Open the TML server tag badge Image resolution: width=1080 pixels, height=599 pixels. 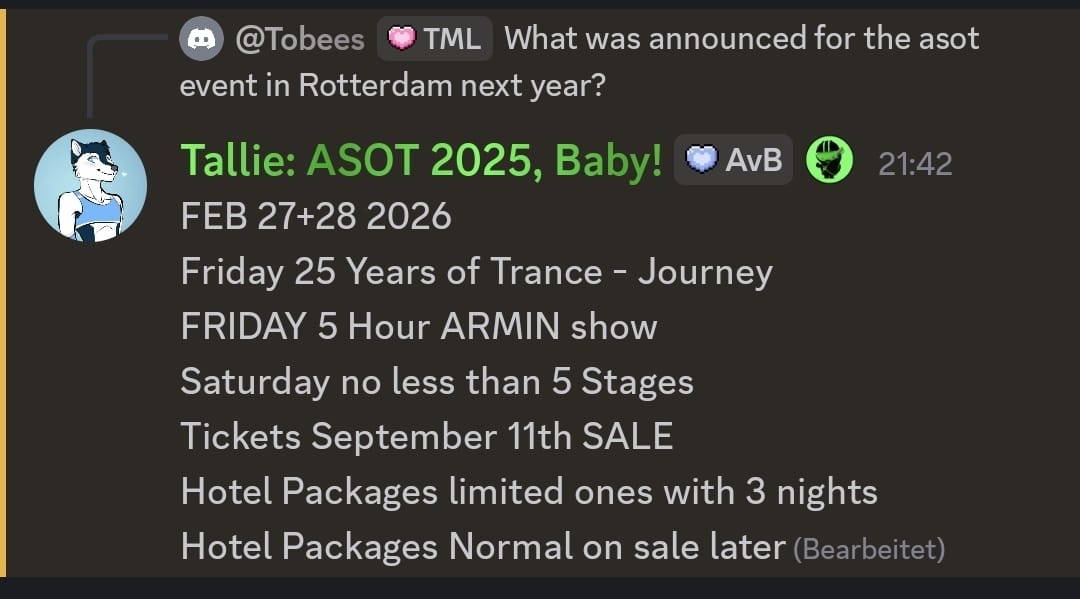pos(435,39)
